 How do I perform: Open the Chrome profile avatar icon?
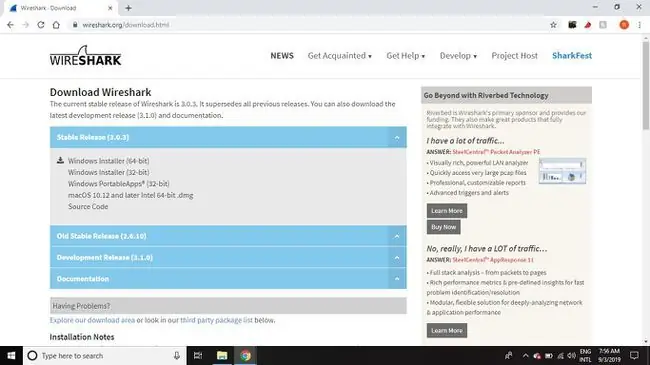point(624,25)
